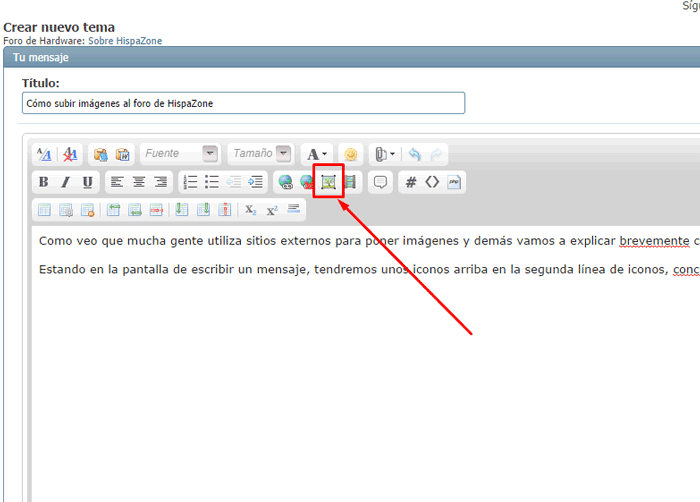Open the attachment paperclip dropdown
Image resolution: width=700 pixels, height=502 pixels.
coord(385,154)
